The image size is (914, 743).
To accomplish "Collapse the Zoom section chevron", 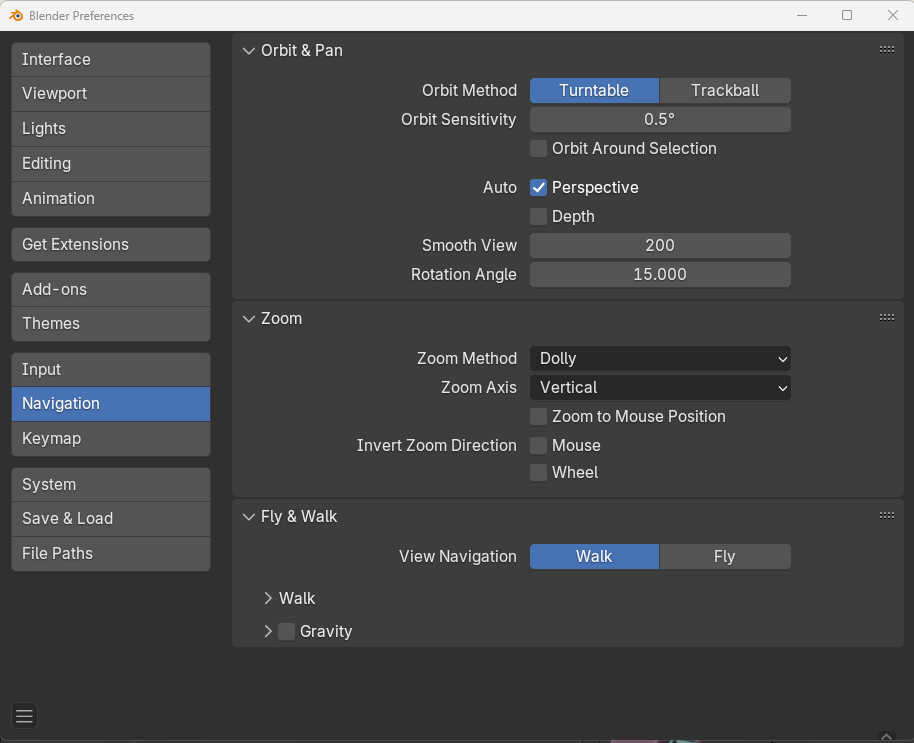I will [249, 319].
